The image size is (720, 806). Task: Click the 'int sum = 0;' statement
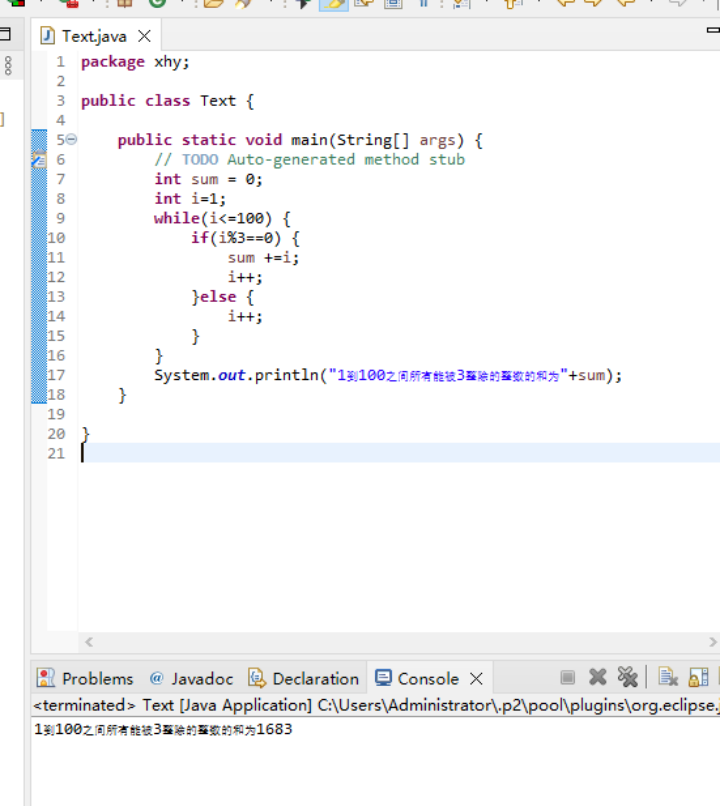coord(208,179)
